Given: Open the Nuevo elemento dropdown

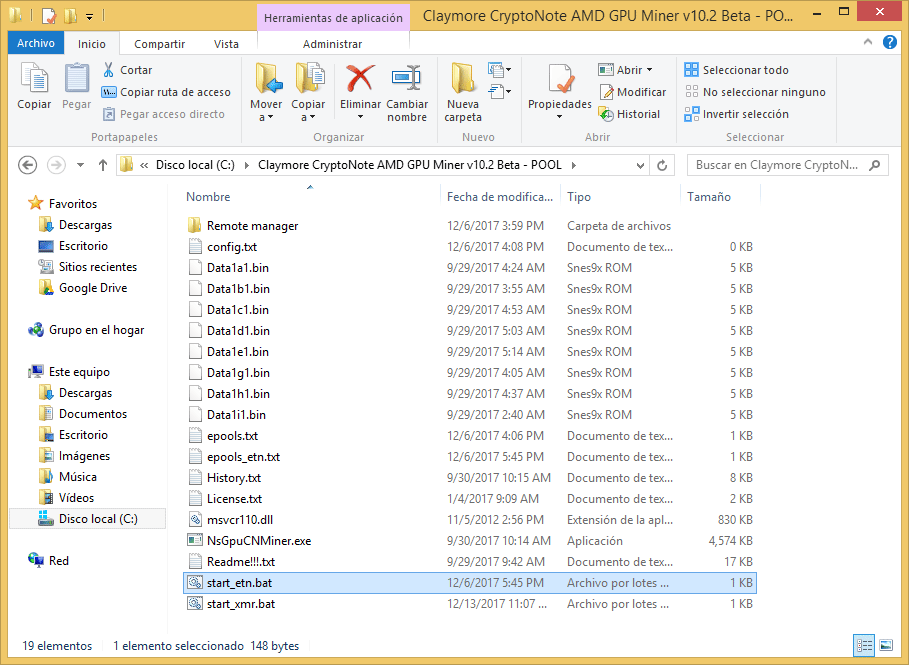Looking at the screenshot, I should coord(500,70).
